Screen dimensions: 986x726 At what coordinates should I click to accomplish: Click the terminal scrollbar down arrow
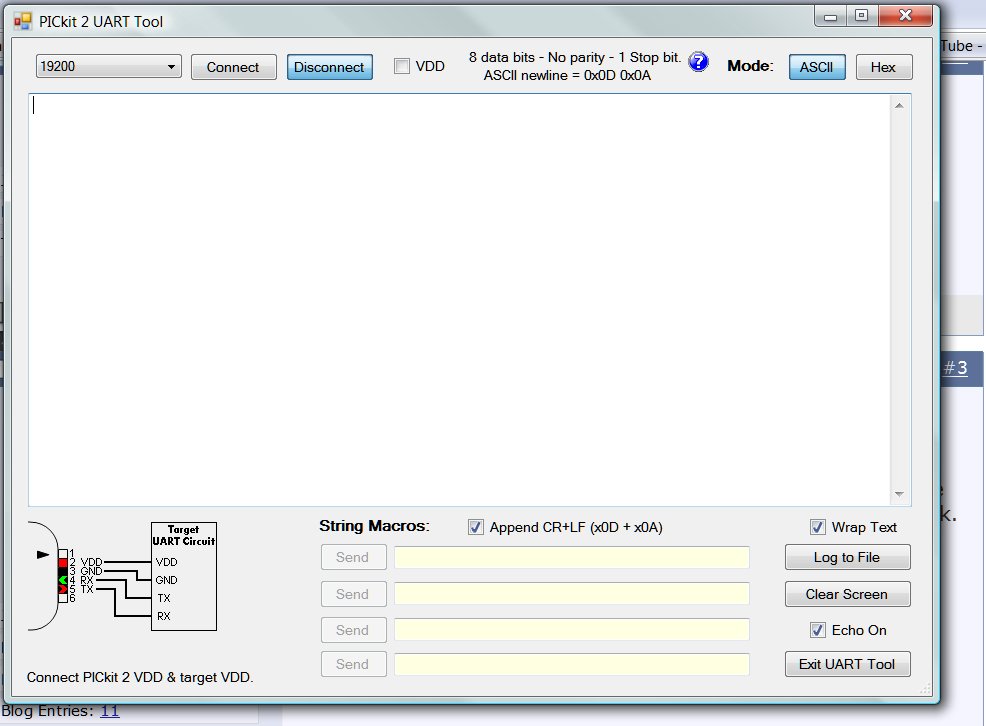[x=899, y=495]
